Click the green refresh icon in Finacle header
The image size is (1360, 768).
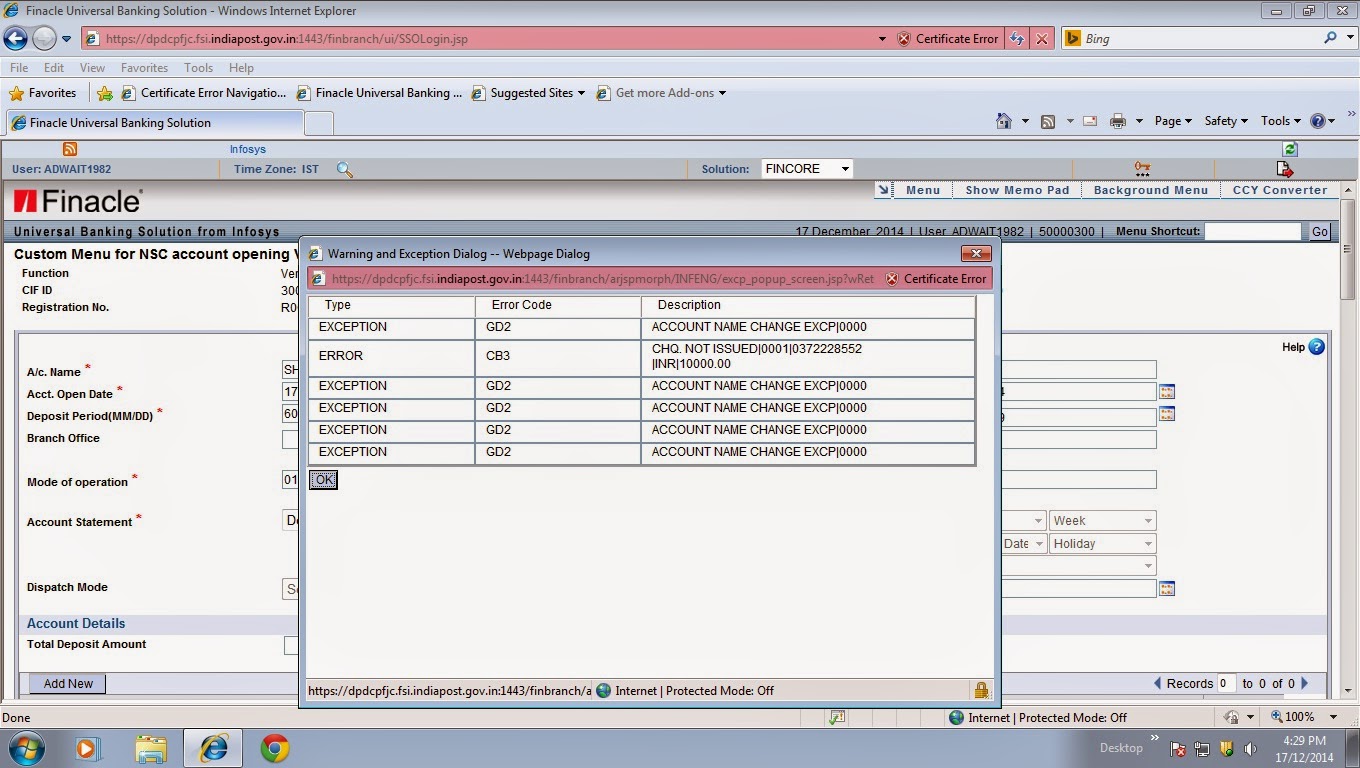[1290, 149]
